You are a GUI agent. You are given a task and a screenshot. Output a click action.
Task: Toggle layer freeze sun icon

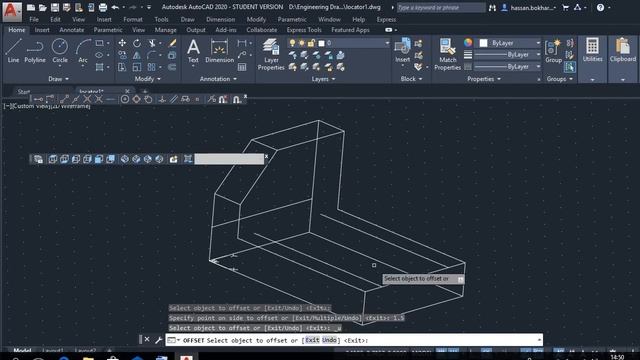[302, 43]
